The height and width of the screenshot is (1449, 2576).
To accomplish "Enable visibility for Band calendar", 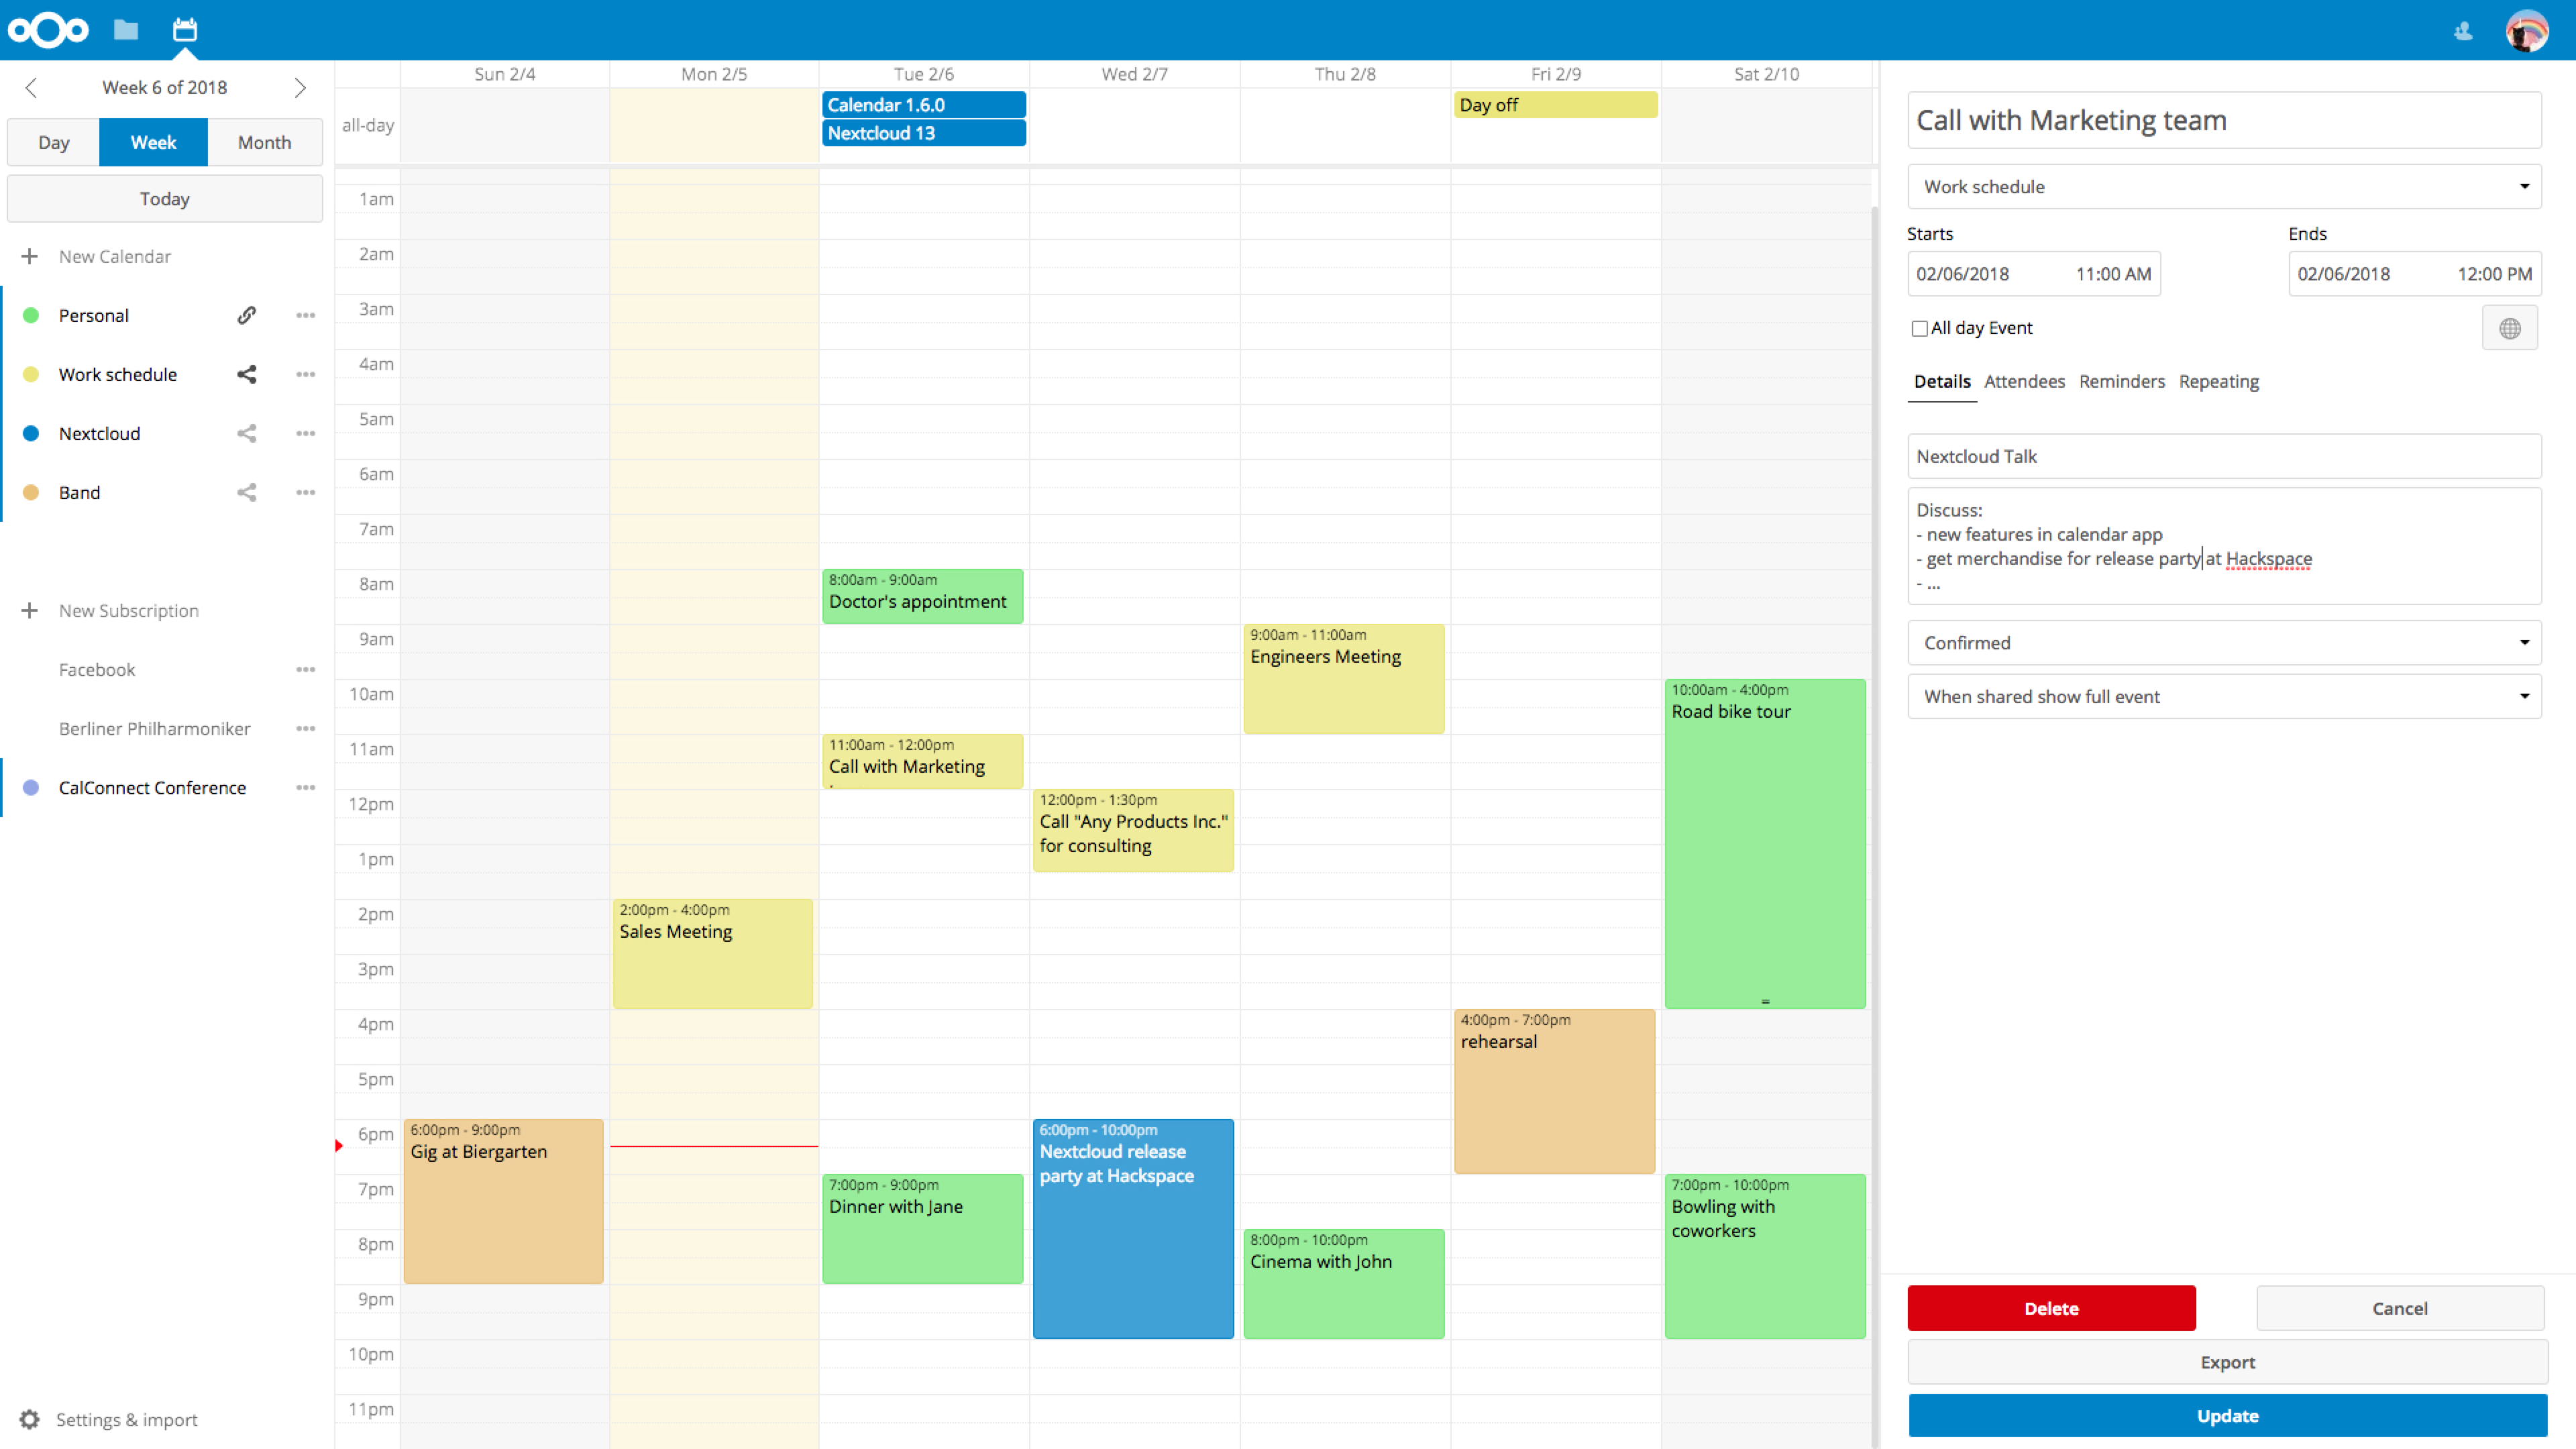I will (30, 492).
